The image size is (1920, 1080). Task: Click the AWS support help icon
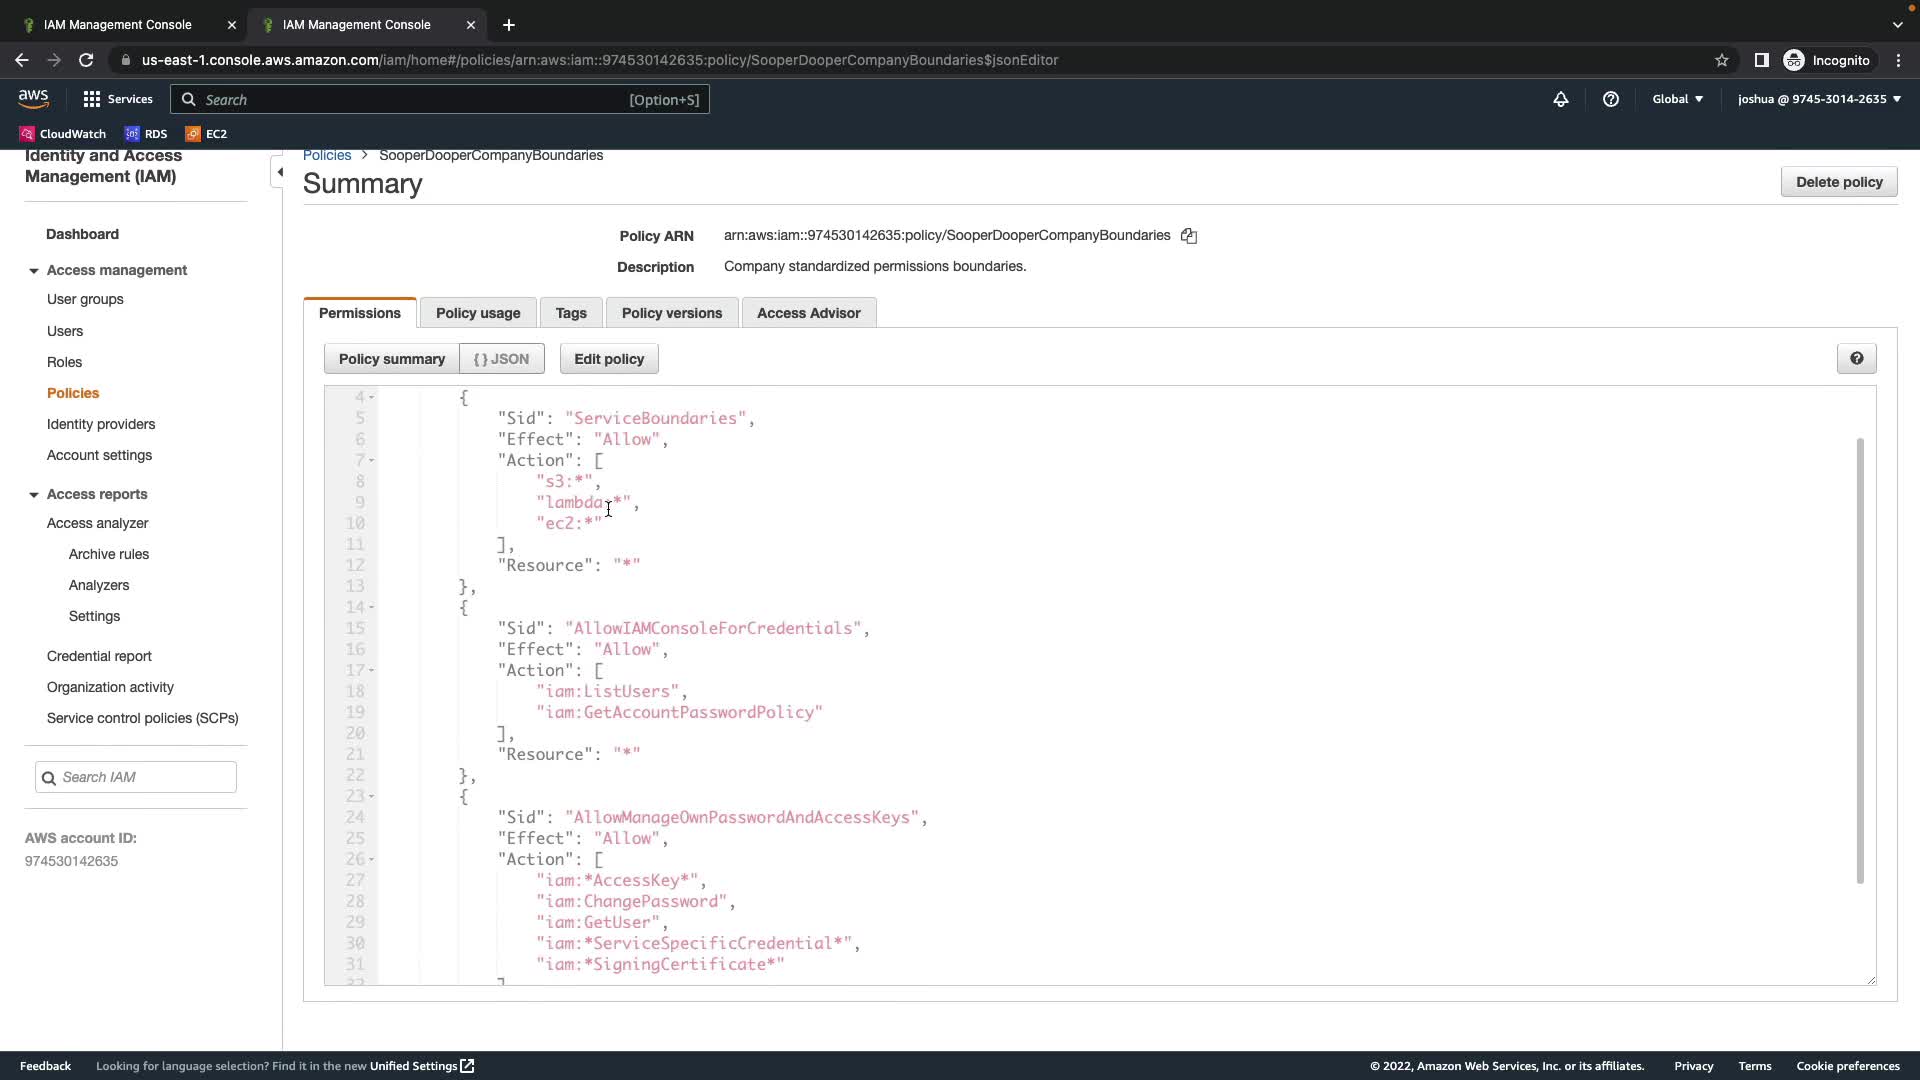coord(1610,99)
